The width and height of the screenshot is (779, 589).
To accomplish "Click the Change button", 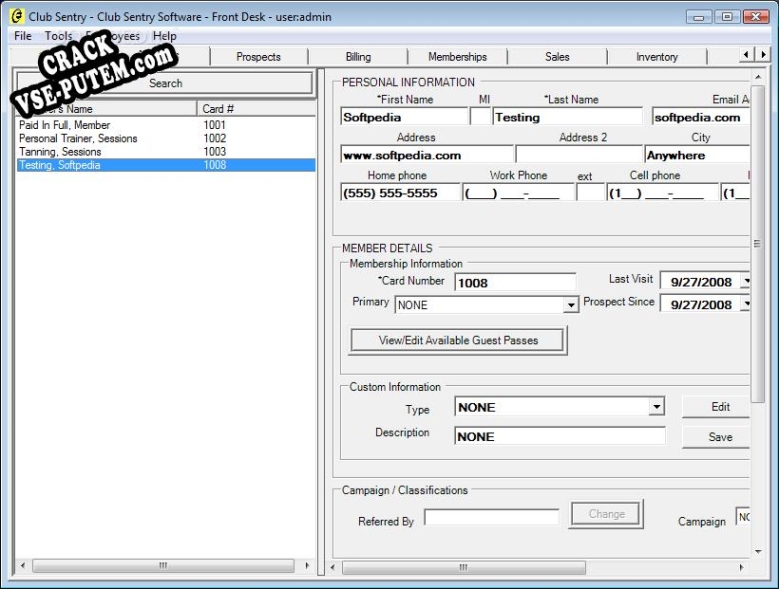I will (x=606, y=514).
